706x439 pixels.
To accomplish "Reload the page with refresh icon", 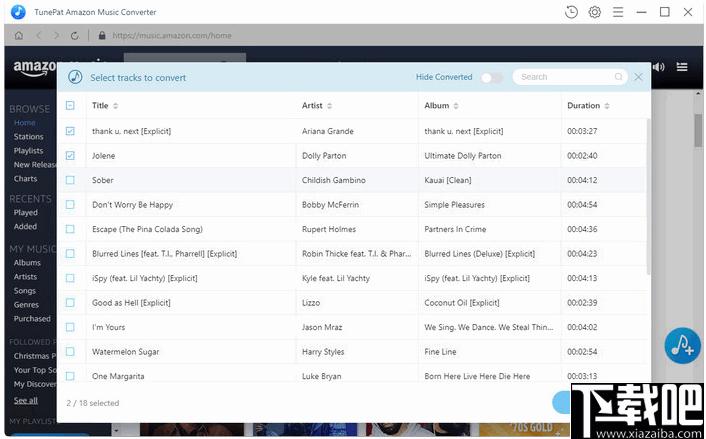I will pos(75,36).
